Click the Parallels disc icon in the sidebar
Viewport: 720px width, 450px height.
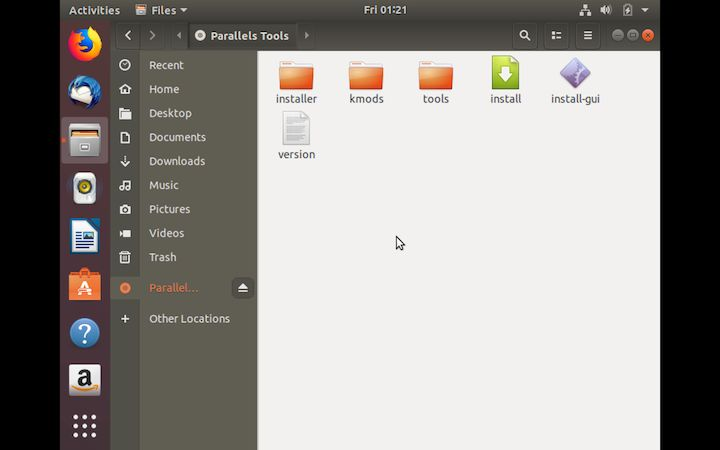click(x=125, y=288)
